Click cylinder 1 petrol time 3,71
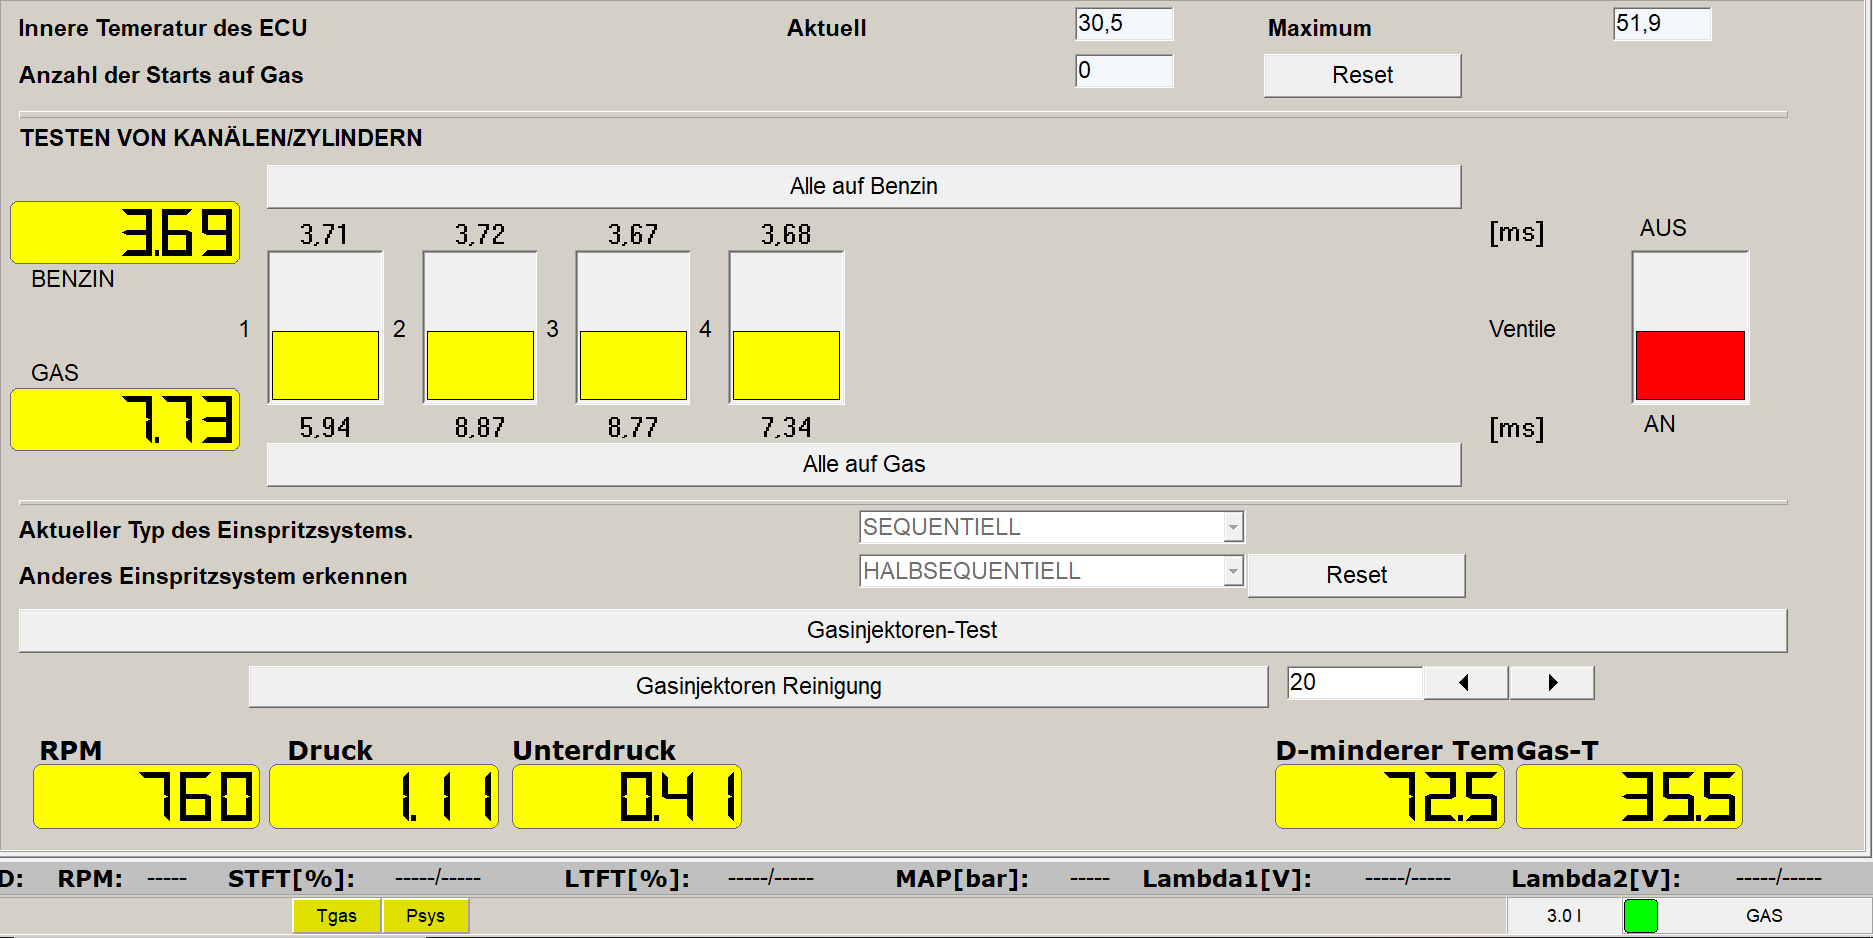This screenshot has height=938, width=1873. (324, 235)
